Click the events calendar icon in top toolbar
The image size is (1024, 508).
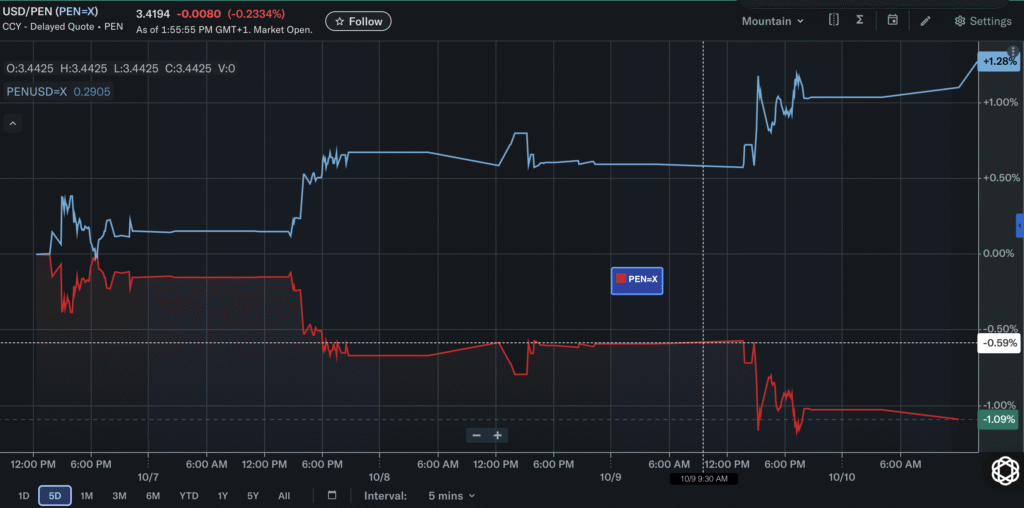coord(892,20)
